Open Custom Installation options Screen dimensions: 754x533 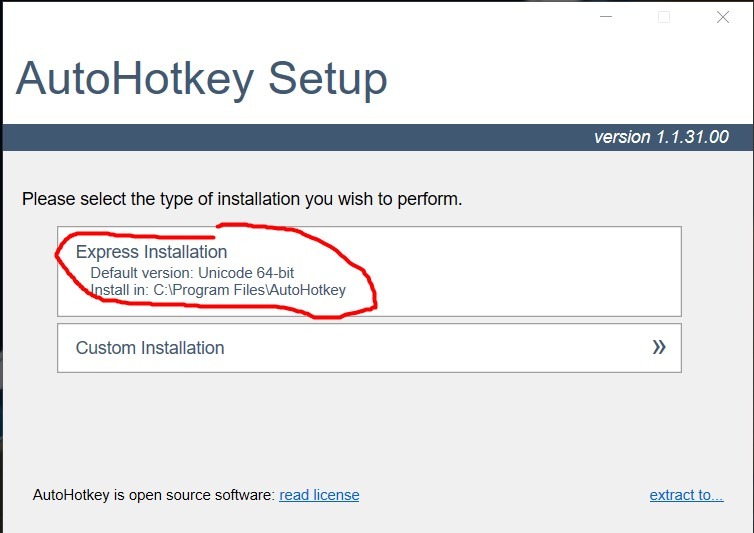(x=369, y=348)
